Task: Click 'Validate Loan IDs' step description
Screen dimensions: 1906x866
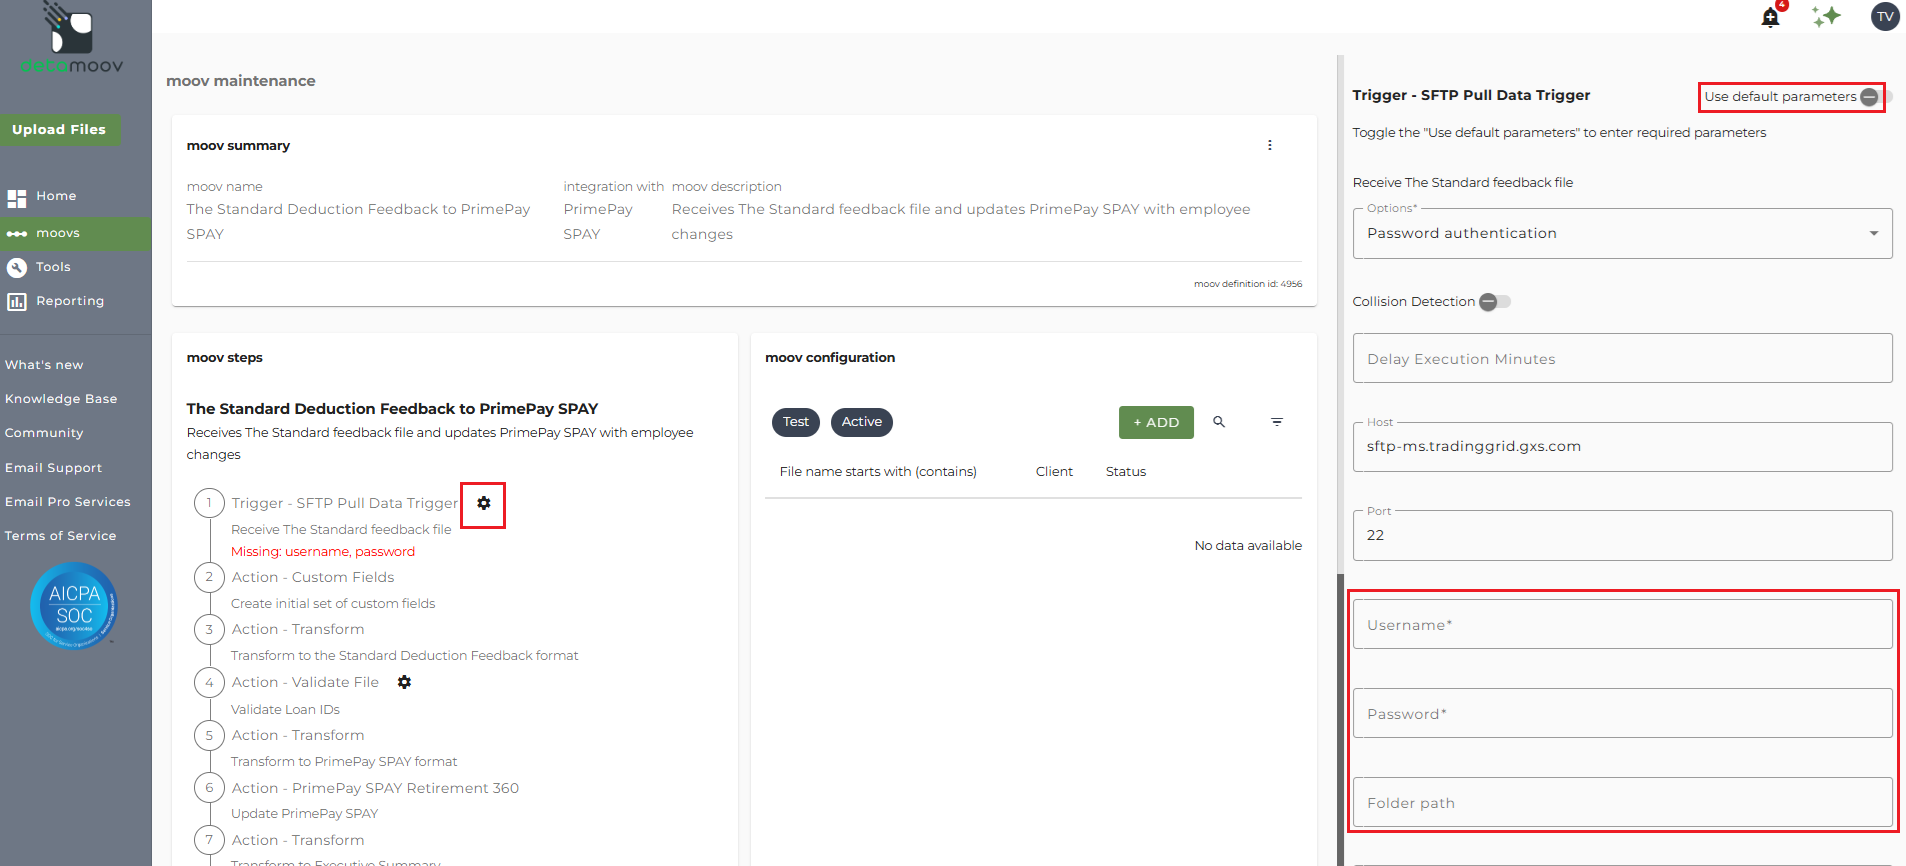Action: 285,710
